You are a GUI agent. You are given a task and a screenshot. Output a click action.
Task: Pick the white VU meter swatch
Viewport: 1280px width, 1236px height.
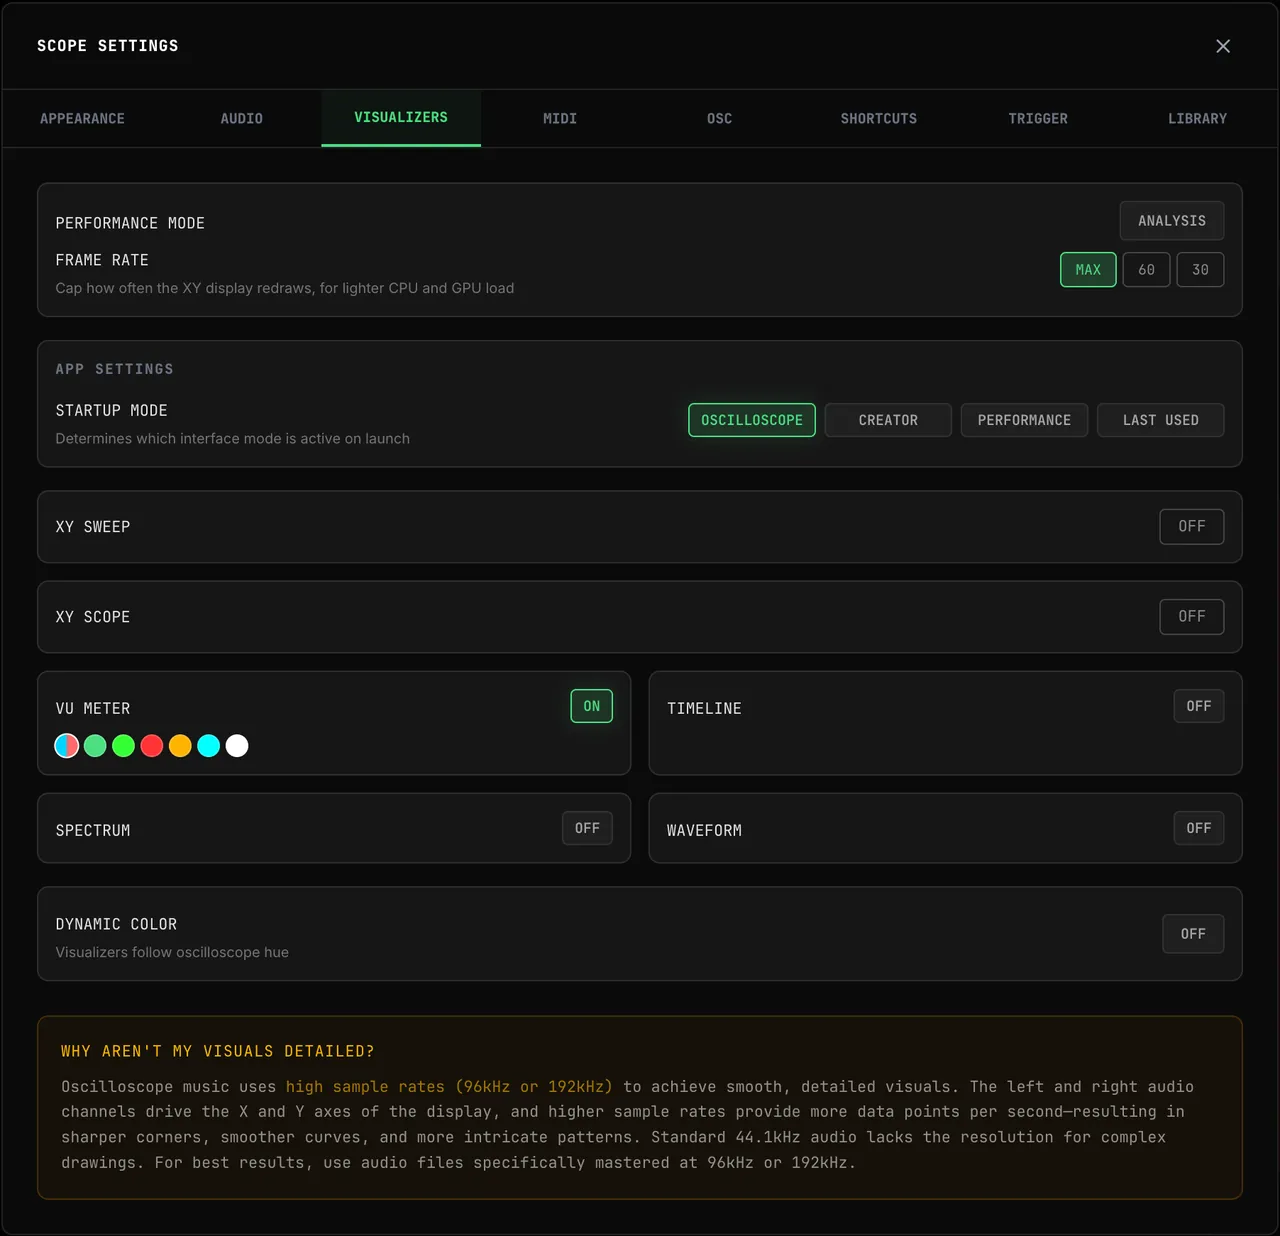pyautogui.click(x=237, y=746)
